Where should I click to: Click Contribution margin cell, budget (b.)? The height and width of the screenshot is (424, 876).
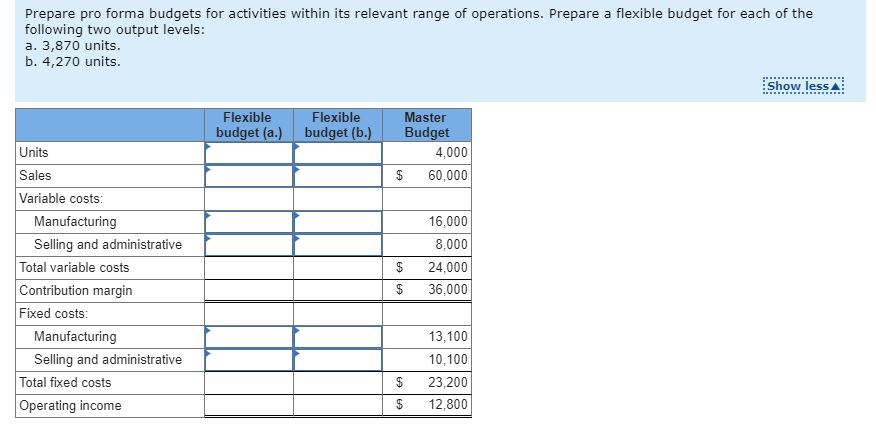coord(338,290)
